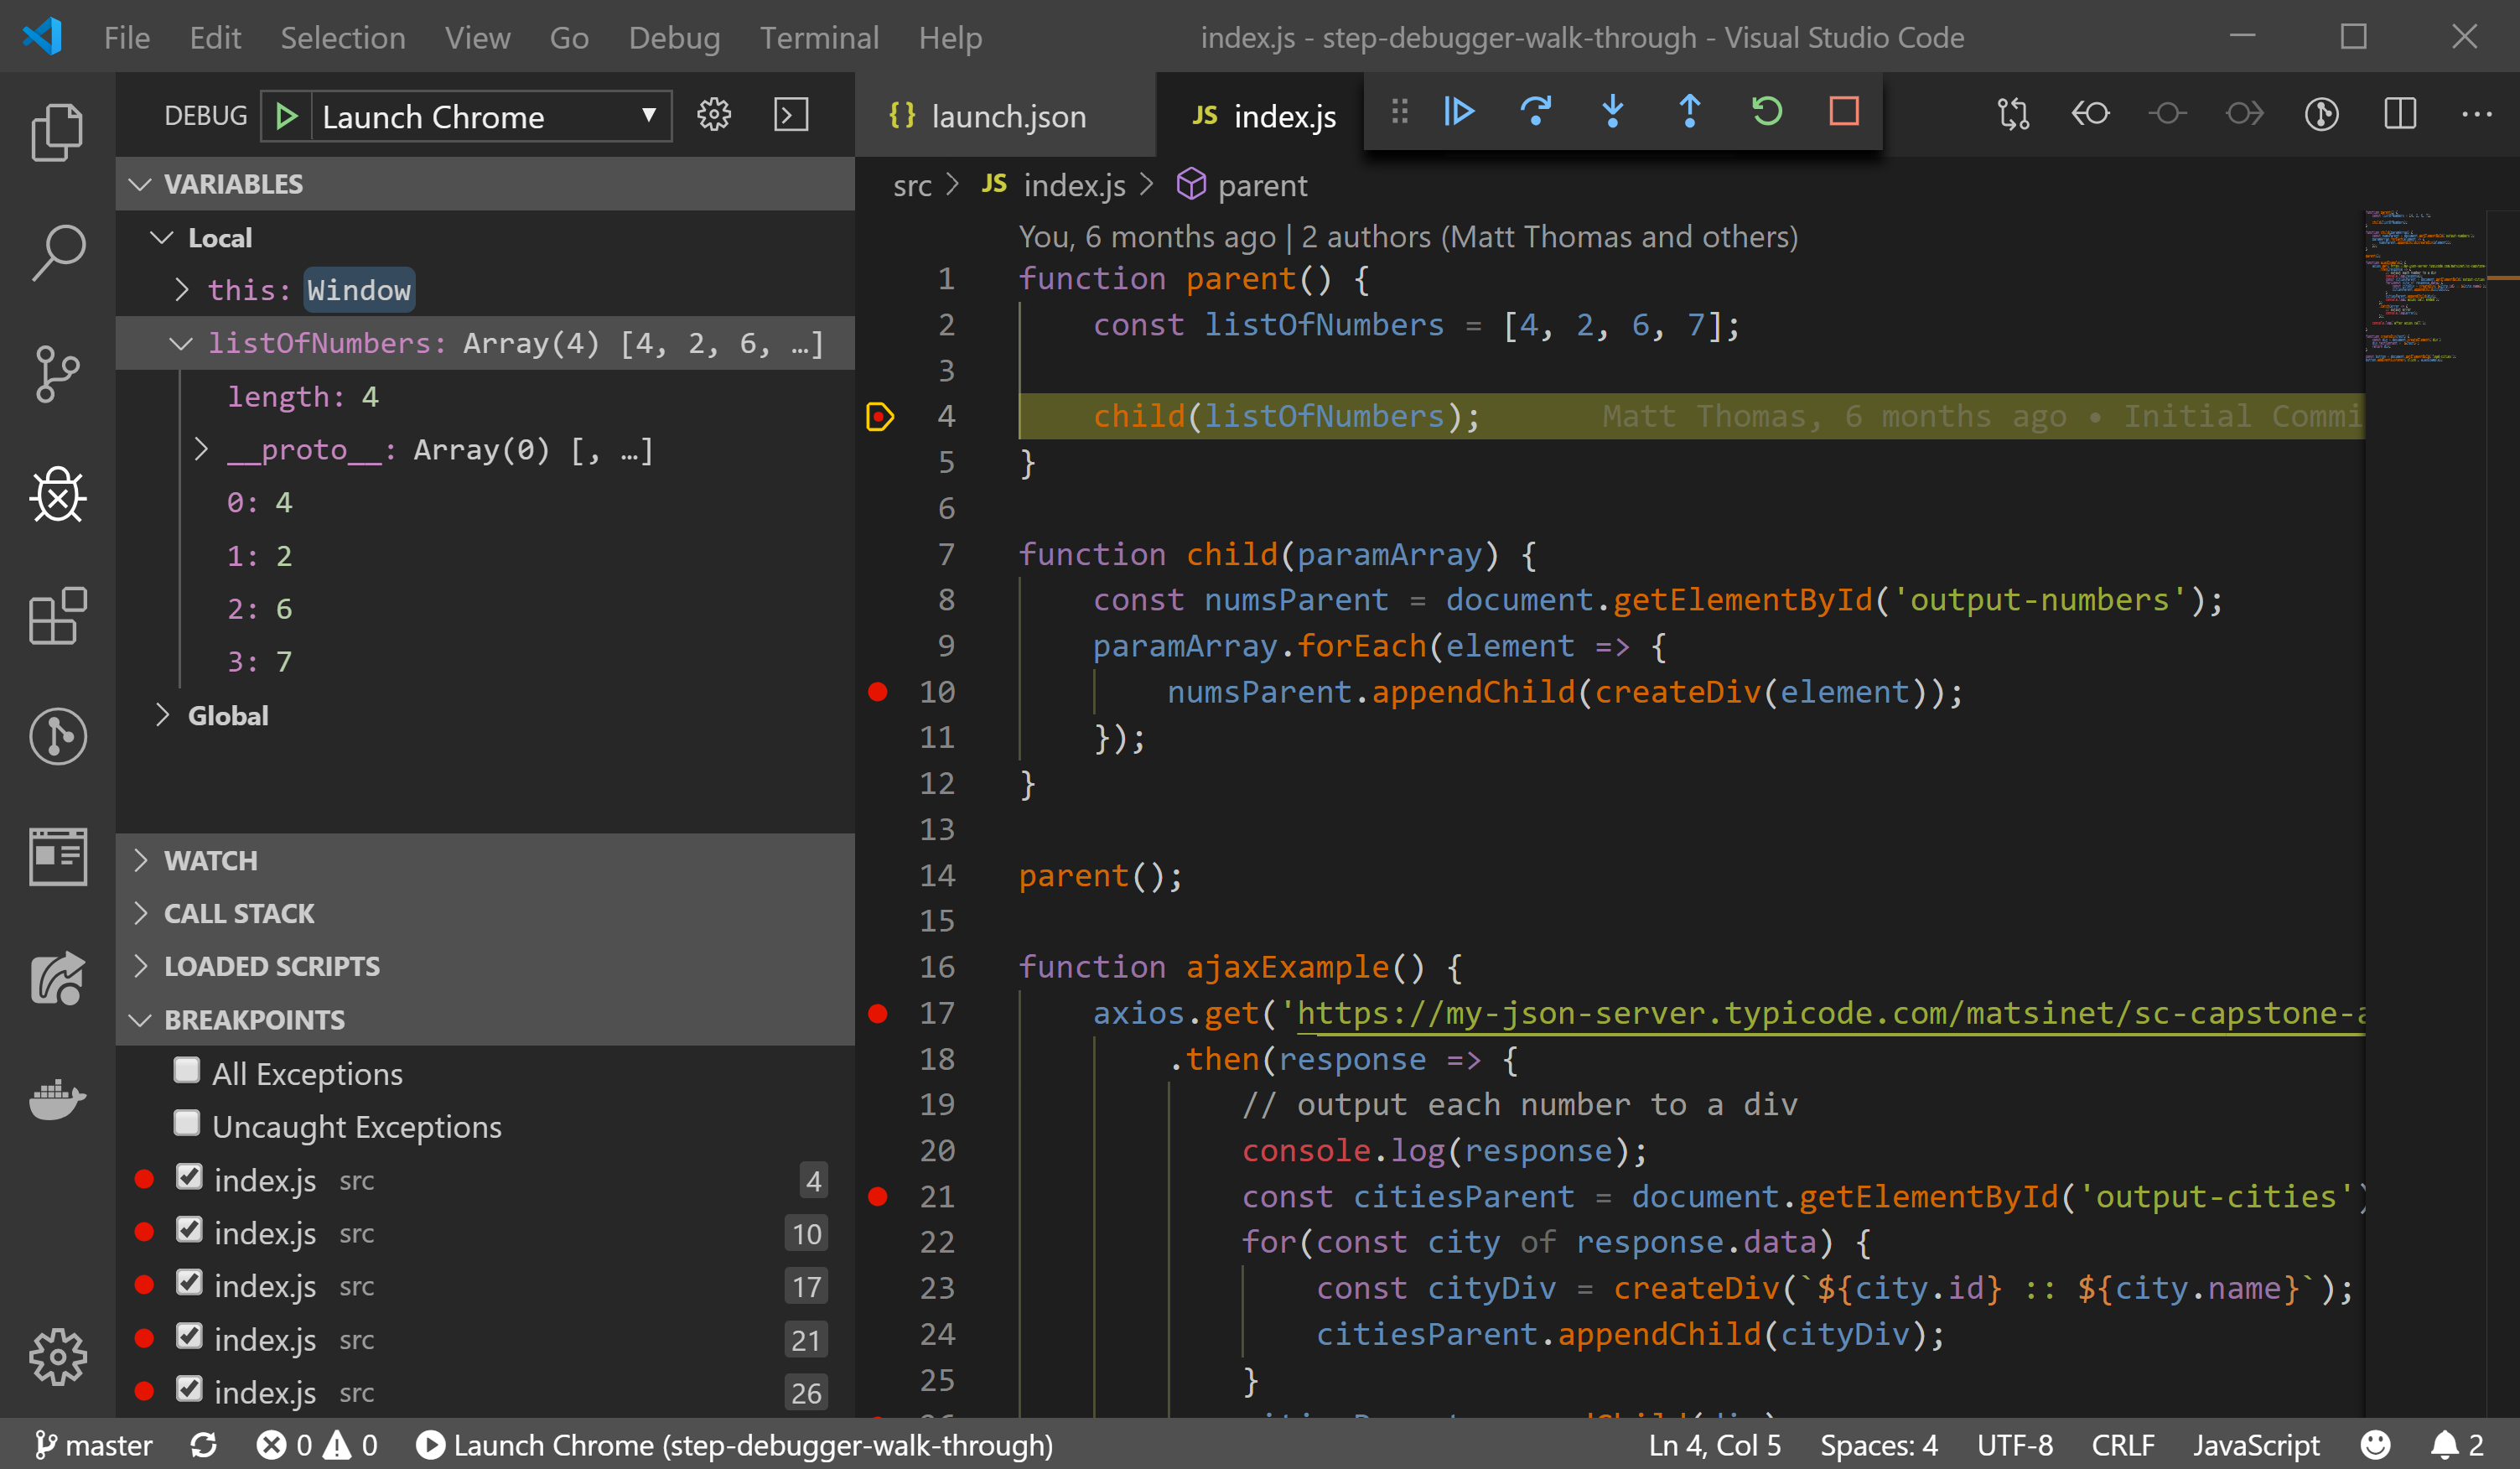Enable the All Exceptions breakpoint checkbox
The width and height of the screenshot is (2520, 1469).
coord(187,1071)
